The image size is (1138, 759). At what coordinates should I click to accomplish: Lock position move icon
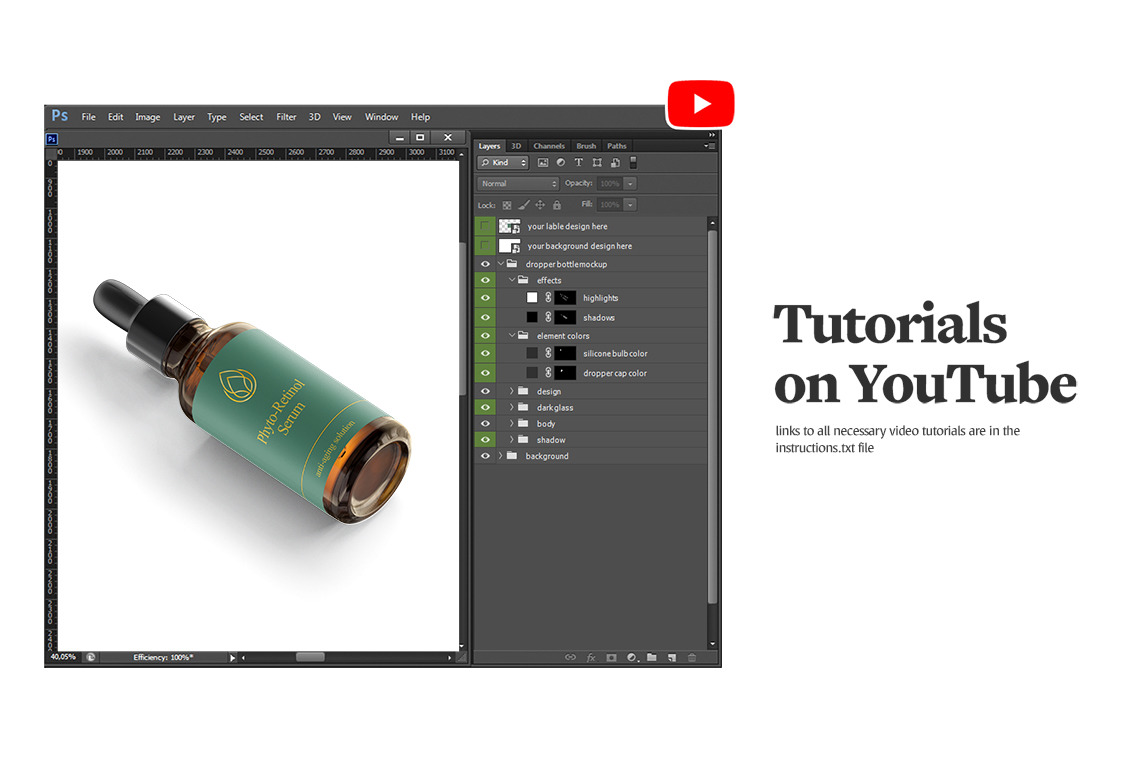540,205
